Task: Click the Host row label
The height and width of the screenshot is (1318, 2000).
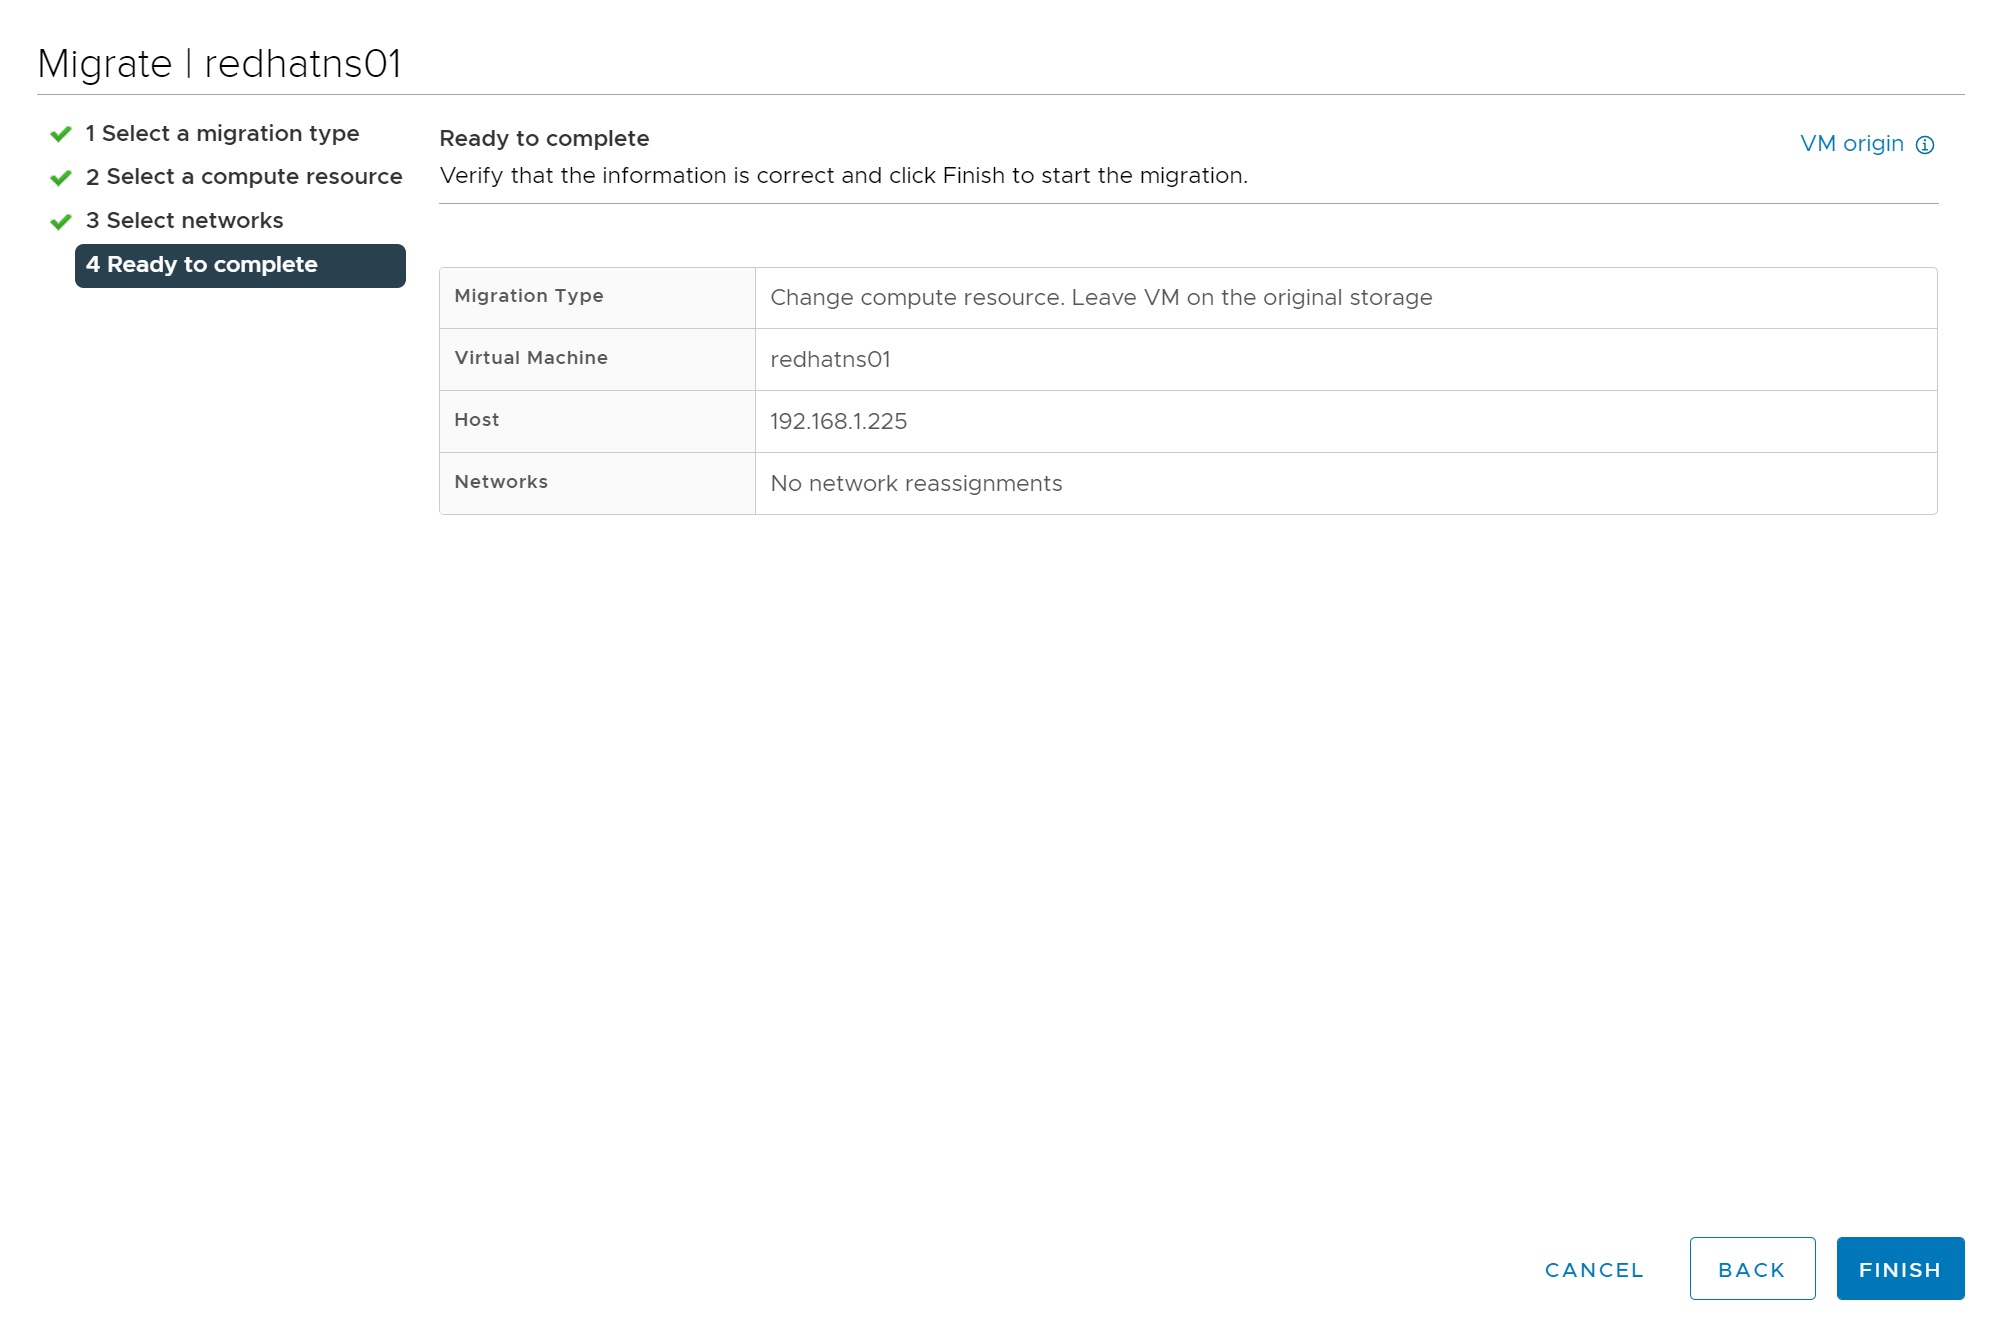Action: (x=476, y=420)
